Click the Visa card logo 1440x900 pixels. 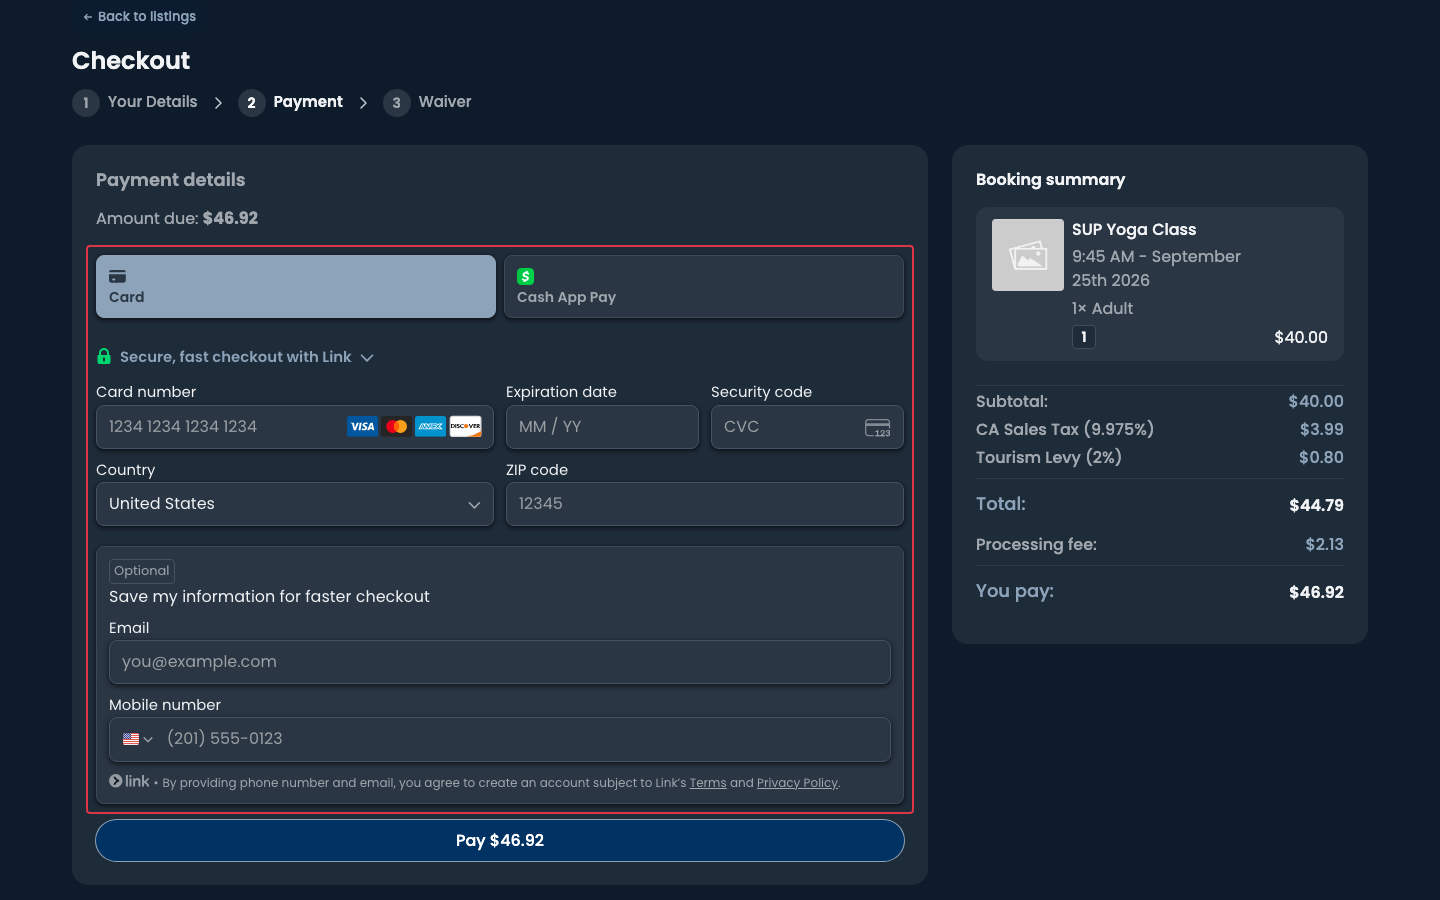point(362,427)
